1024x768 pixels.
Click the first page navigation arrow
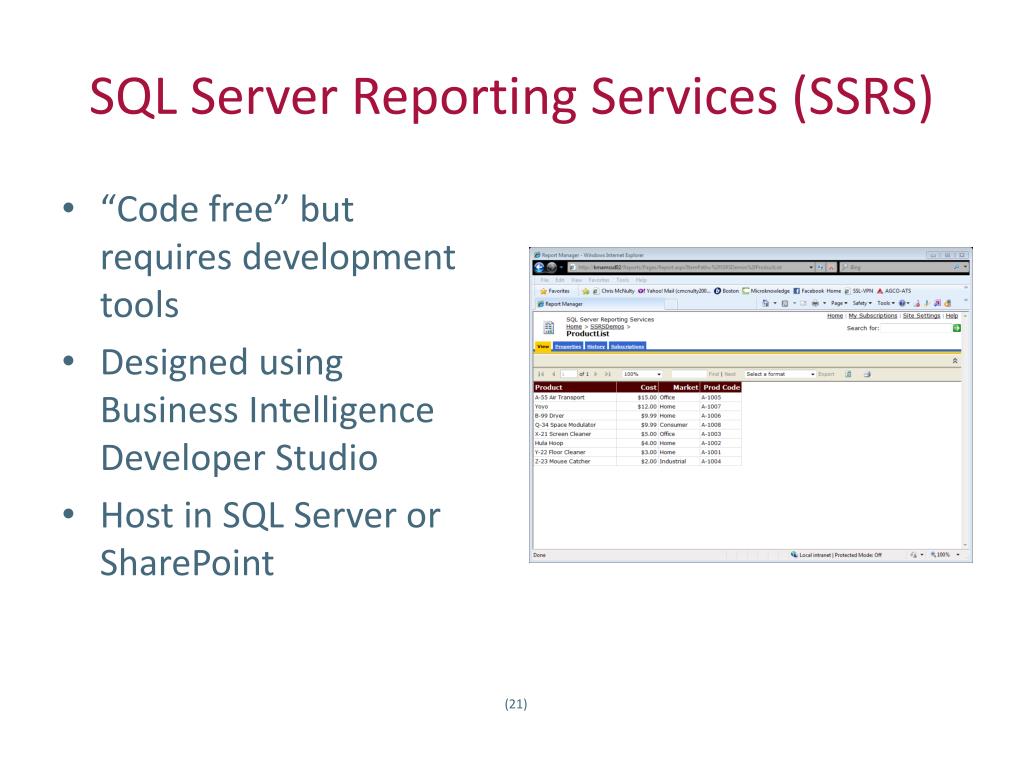[541, 374]
